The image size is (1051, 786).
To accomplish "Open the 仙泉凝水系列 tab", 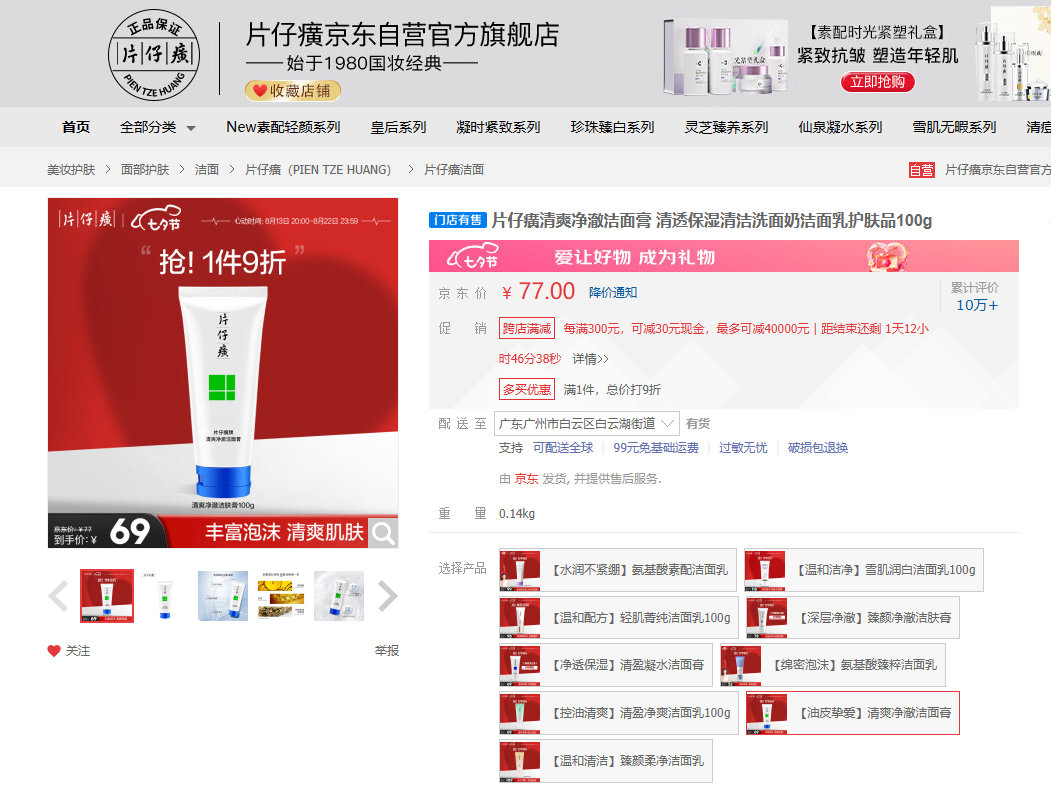I will [x=840, y=127].
